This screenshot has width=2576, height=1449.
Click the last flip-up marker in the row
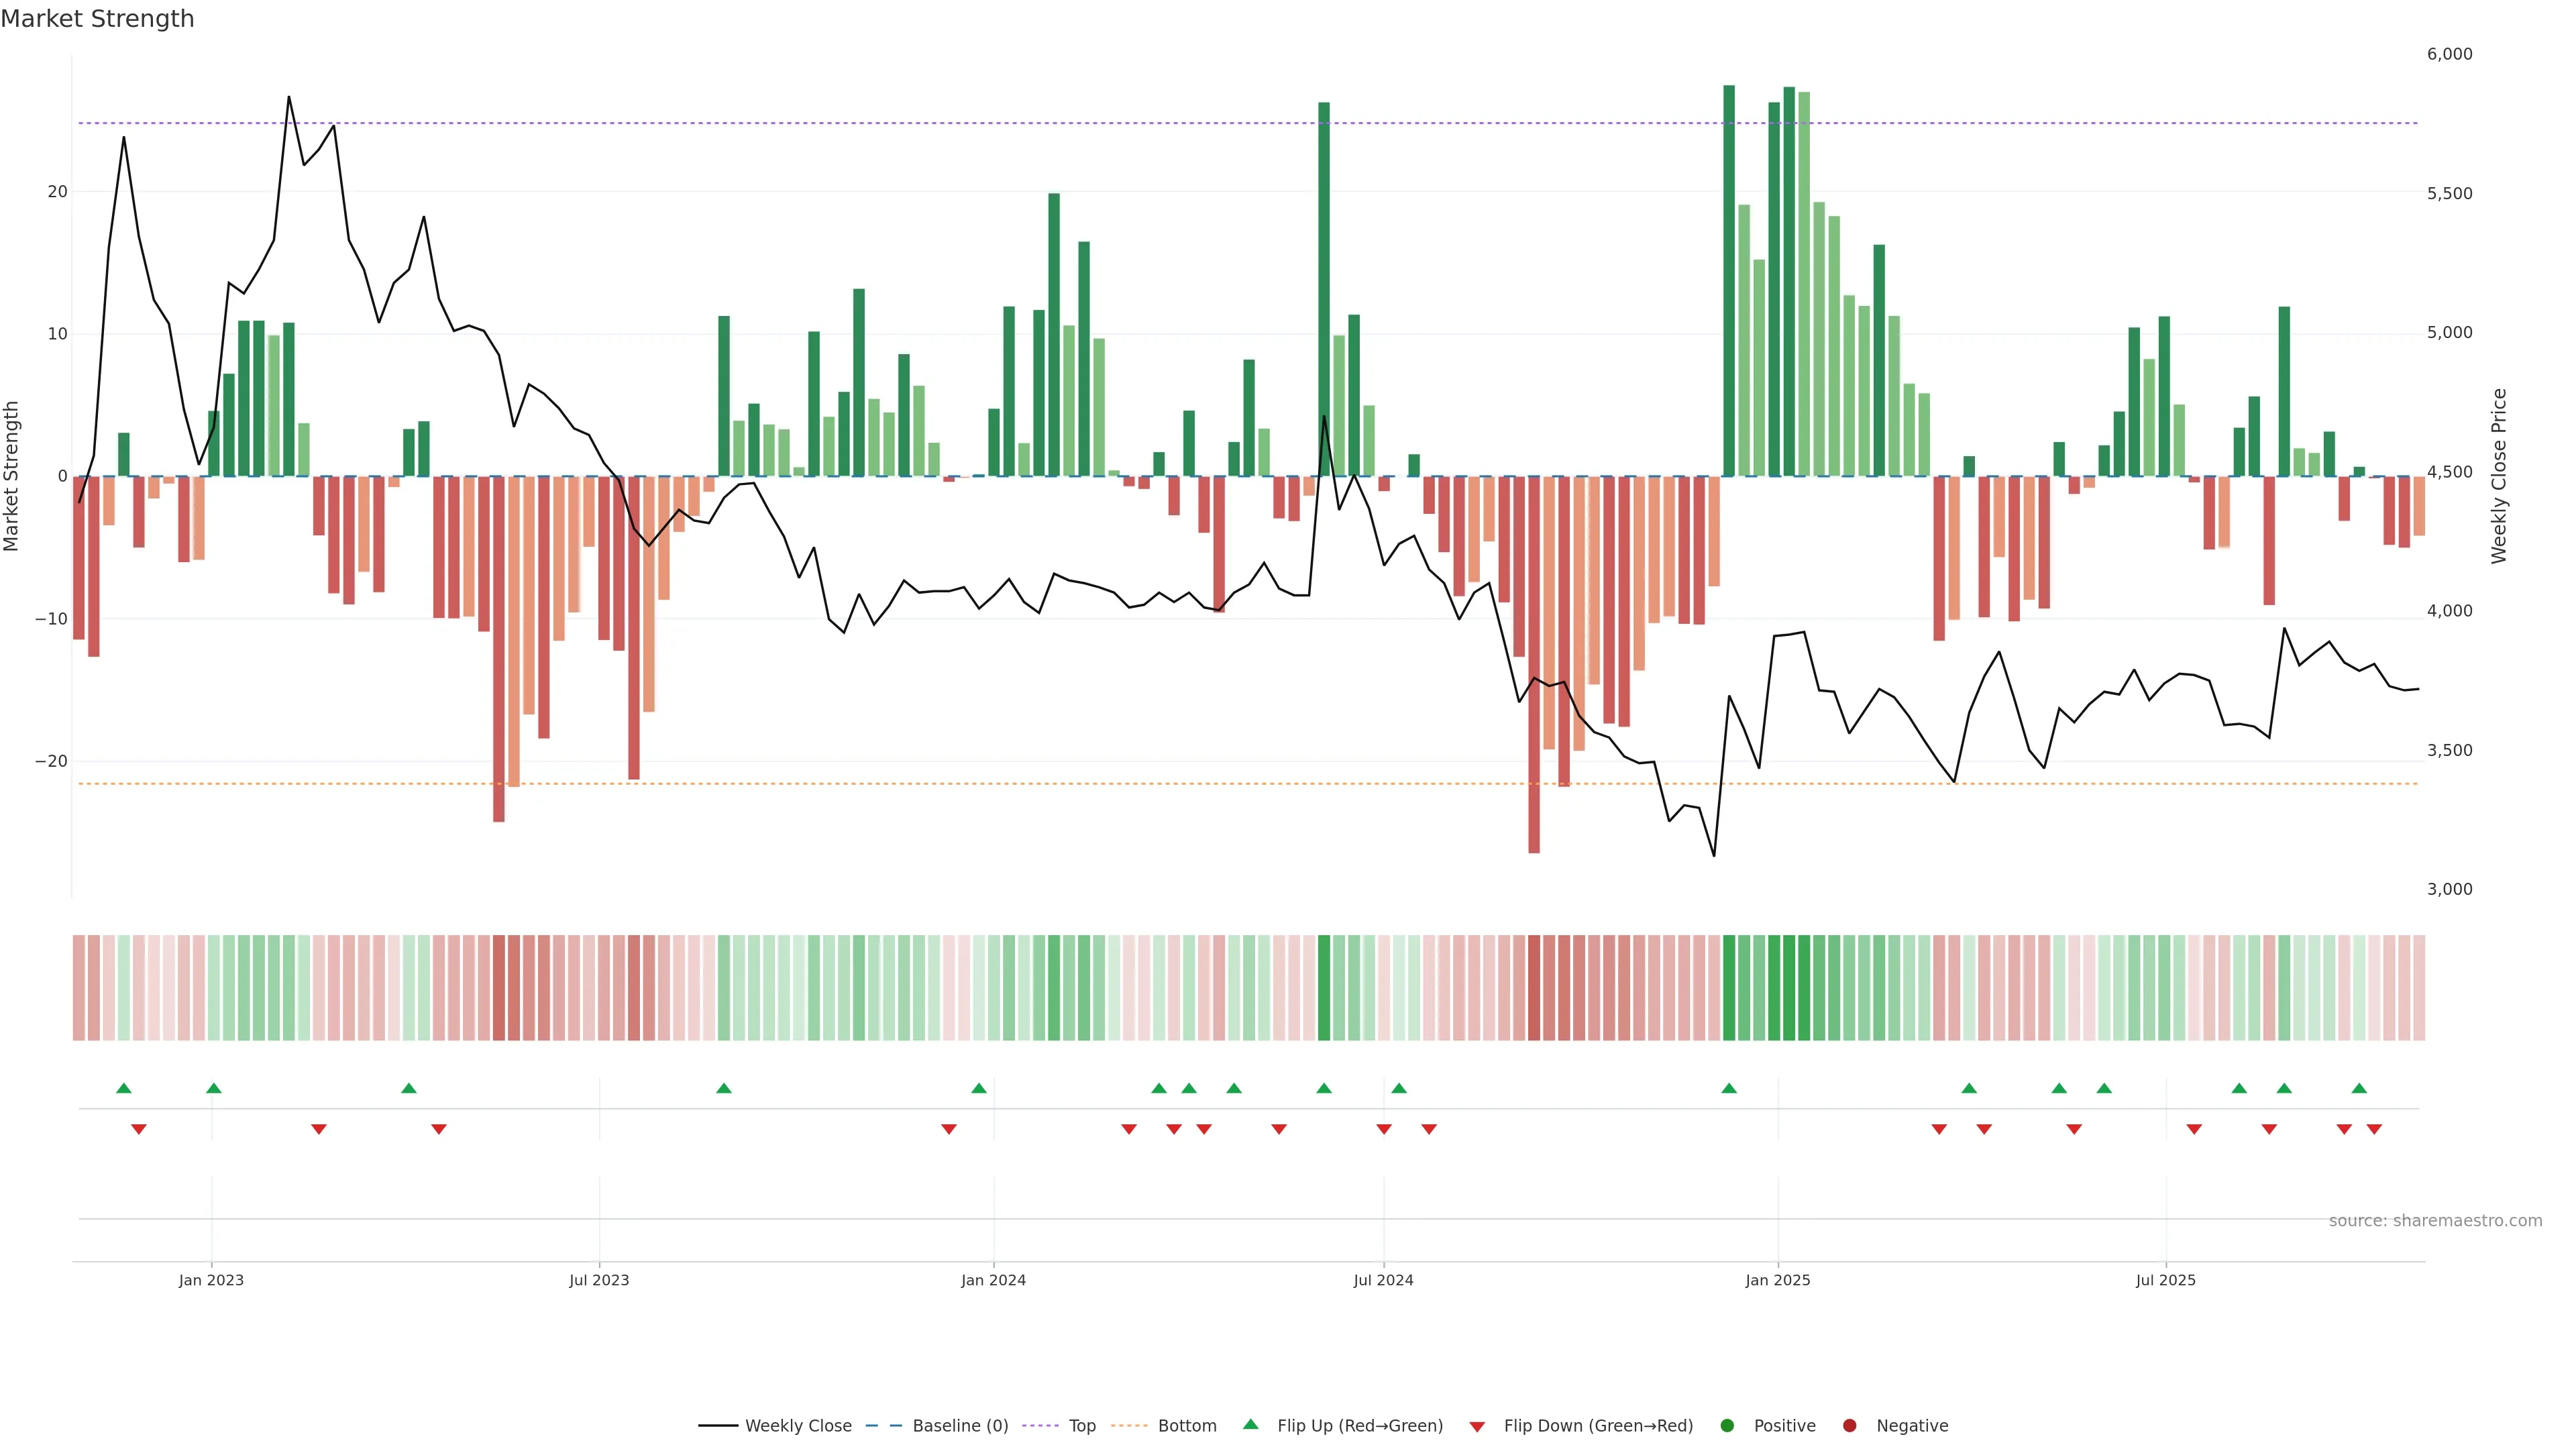(x=2359, y=1088)
